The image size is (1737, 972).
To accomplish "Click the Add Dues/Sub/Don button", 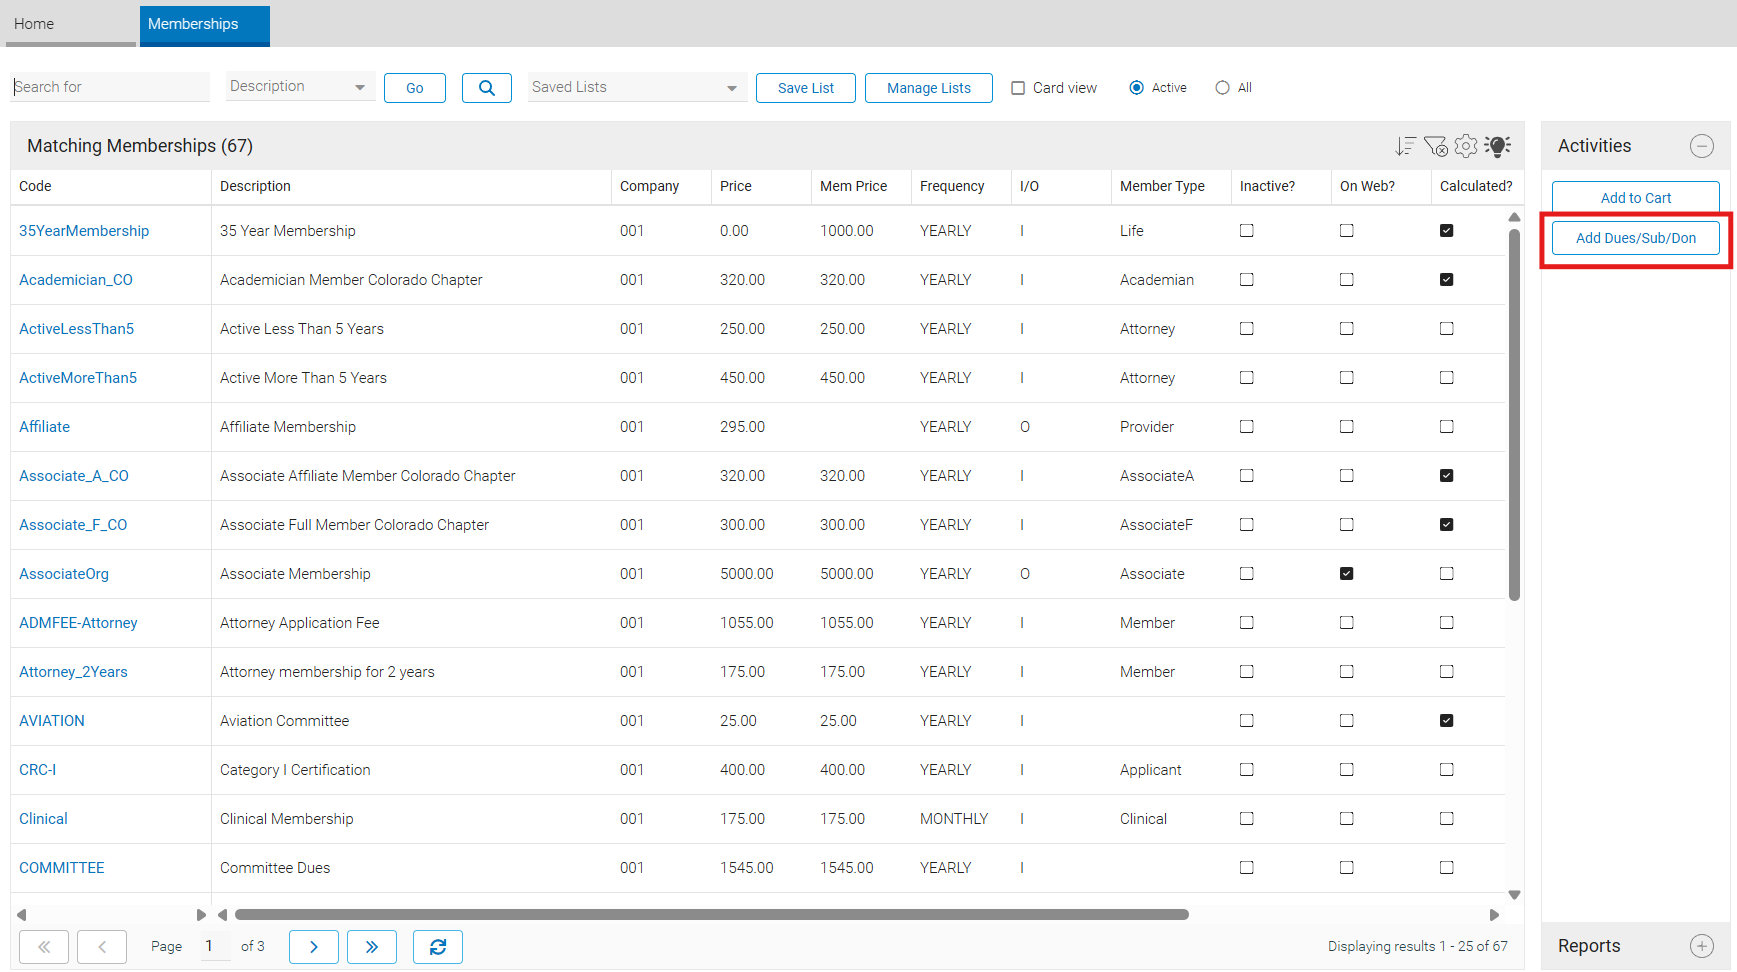I will pyautogui.click(x=1635, y=238).
